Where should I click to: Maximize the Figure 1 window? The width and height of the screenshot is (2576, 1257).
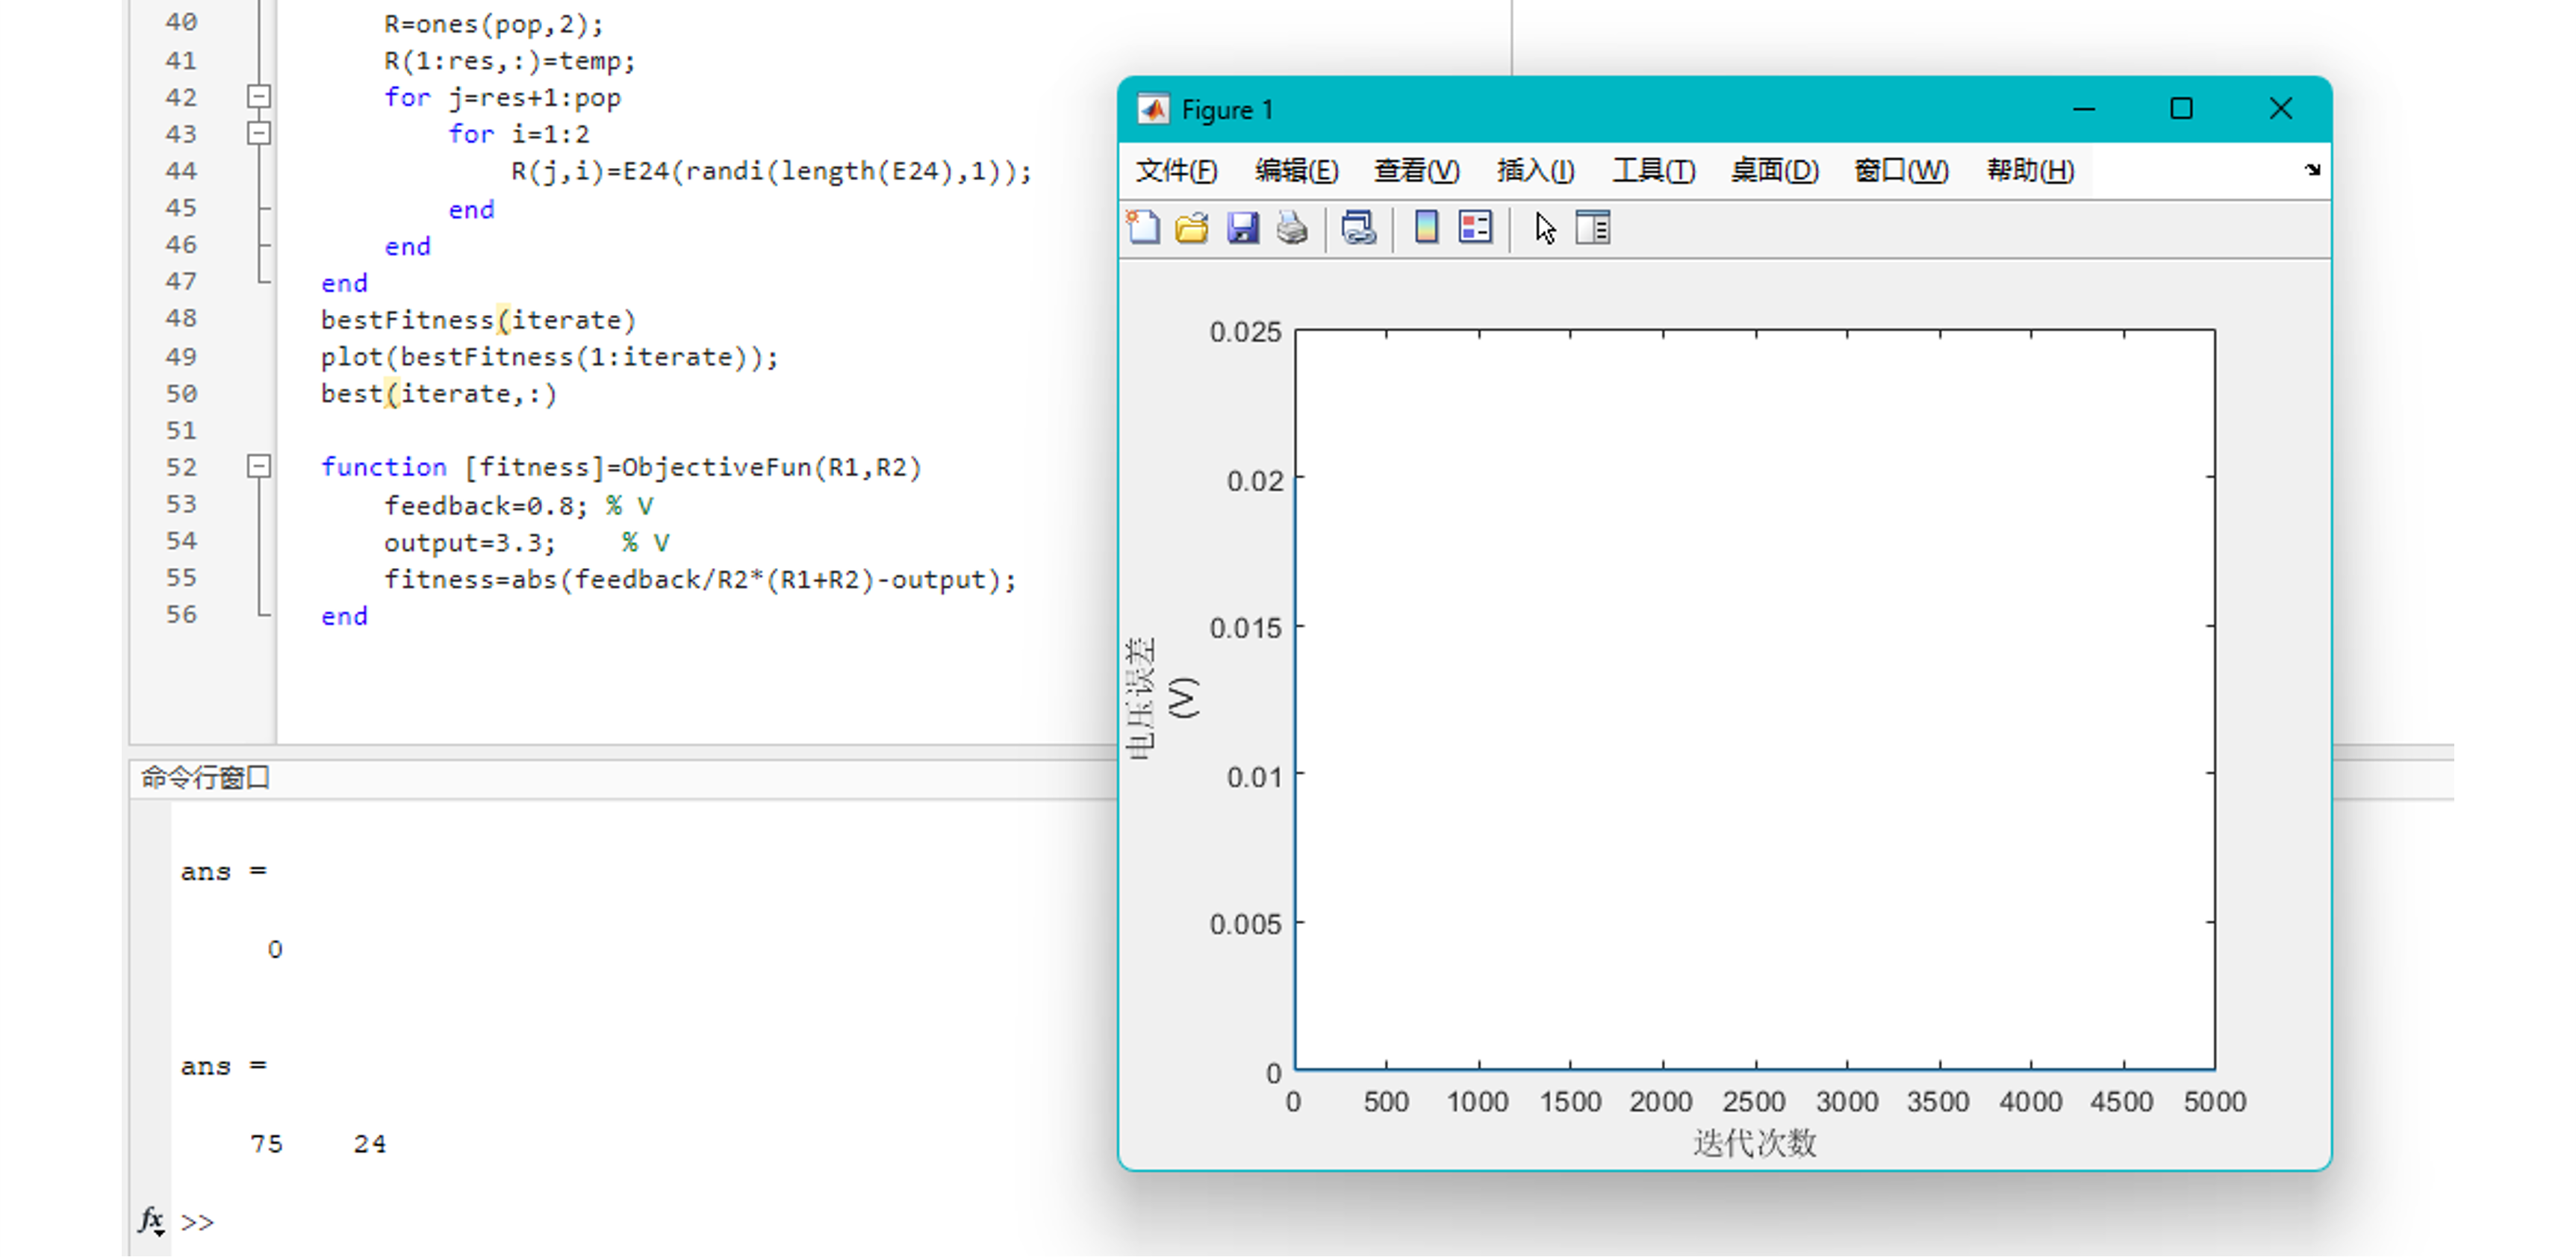click(x=2181, y=109)
